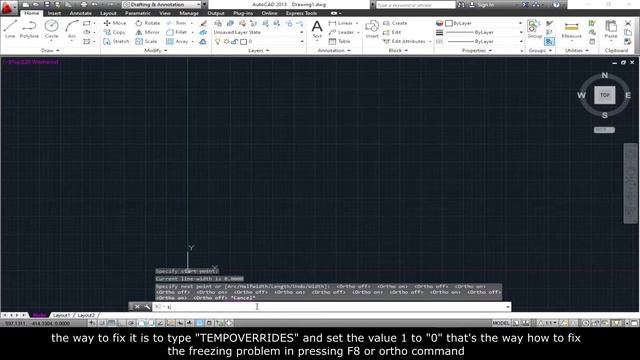Image resolution: width=640 pixels, height=360 pixels.
Task: Toggle layer lock padlock icon
Action: (x=234, y=41)
